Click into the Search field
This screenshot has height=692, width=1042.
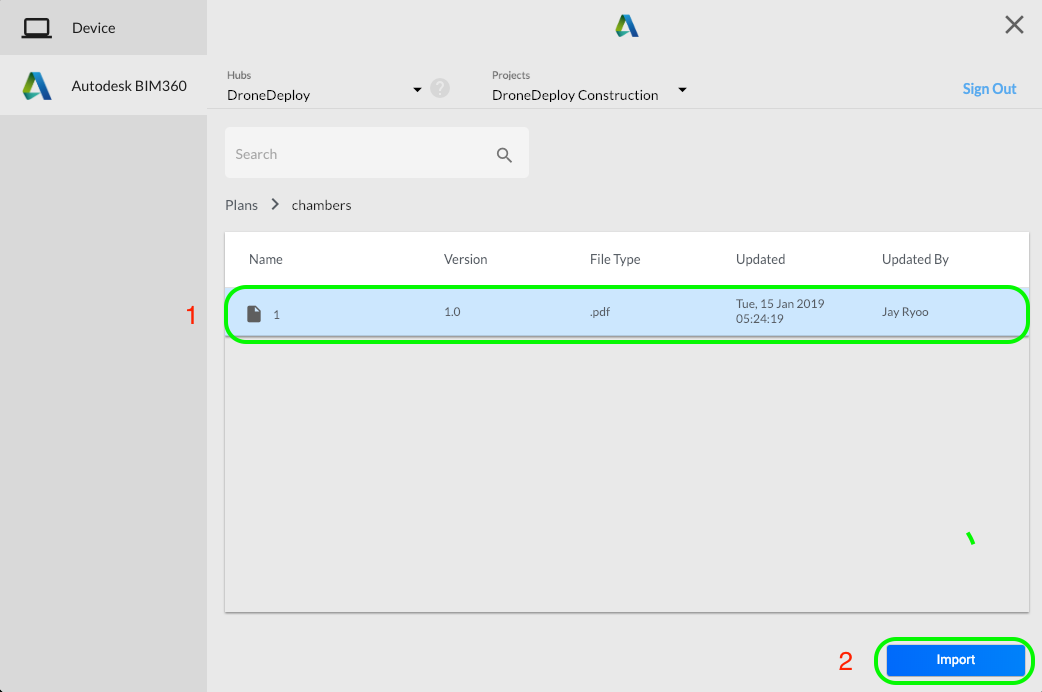(377, 153)
